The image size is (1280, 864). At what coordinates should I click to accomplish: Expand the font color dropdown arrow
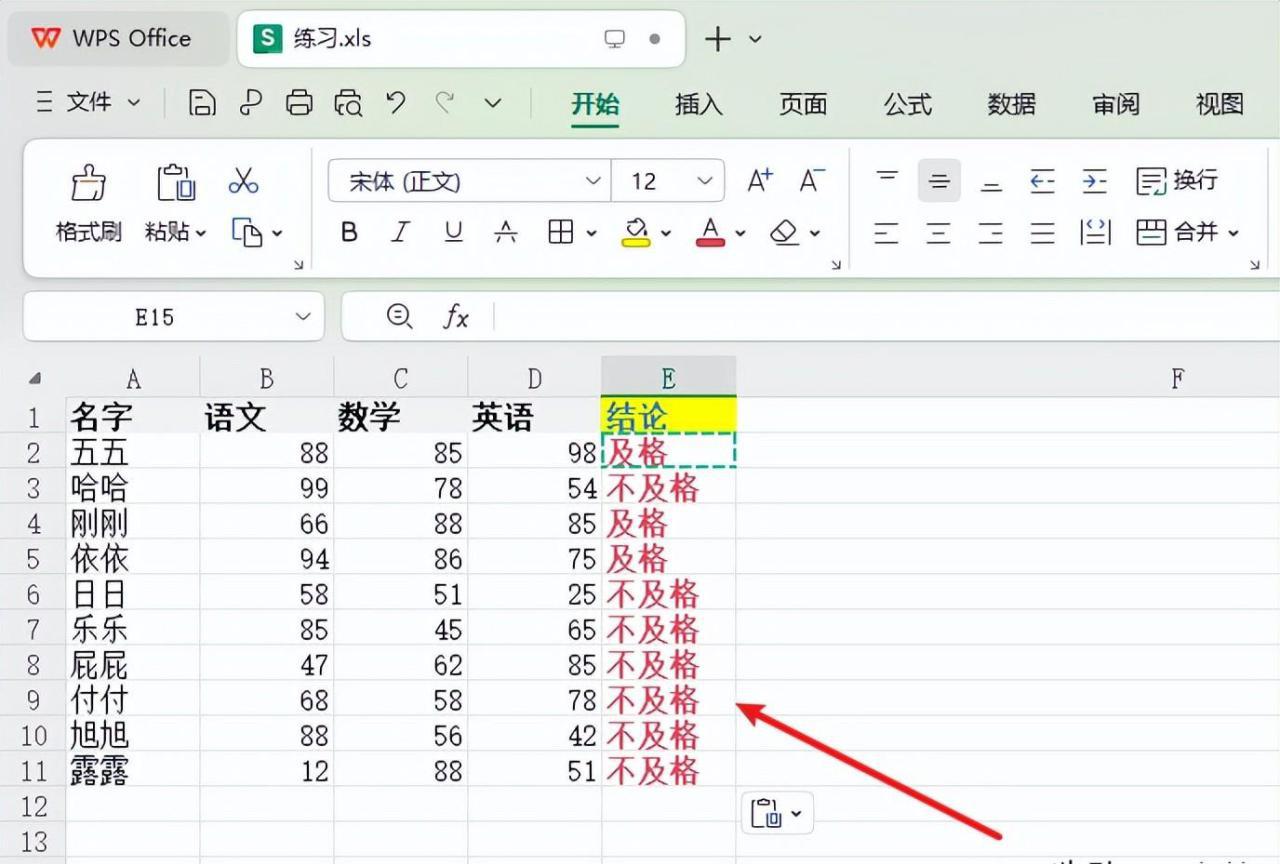pos(741,233)
